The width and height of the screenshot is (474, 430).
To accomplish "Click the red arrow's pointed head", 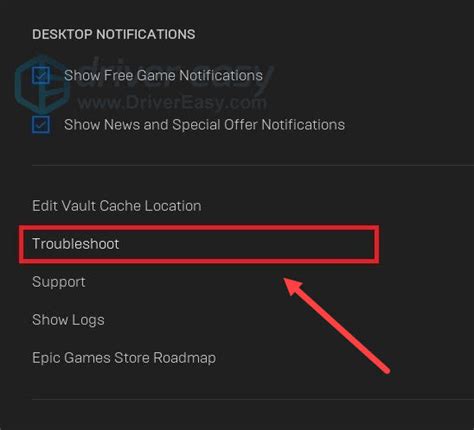I will tap(293, 287).
